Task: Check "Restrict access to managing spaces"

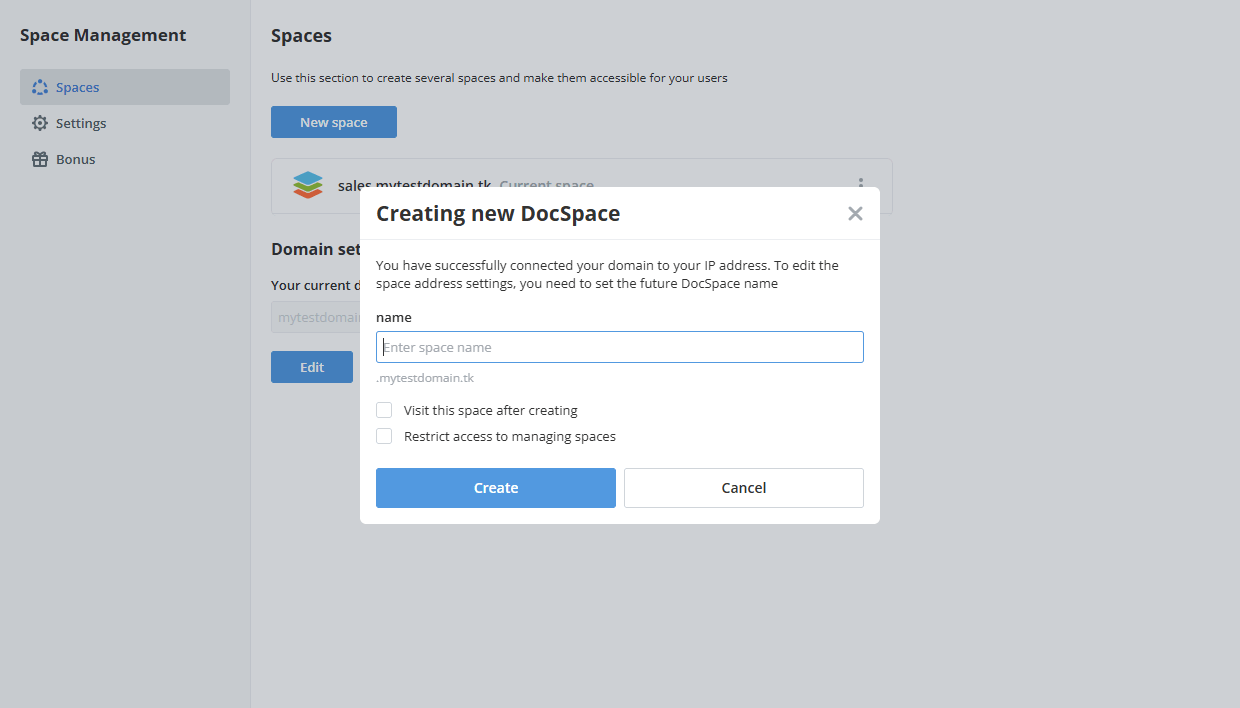Action: tap(384, 436)
